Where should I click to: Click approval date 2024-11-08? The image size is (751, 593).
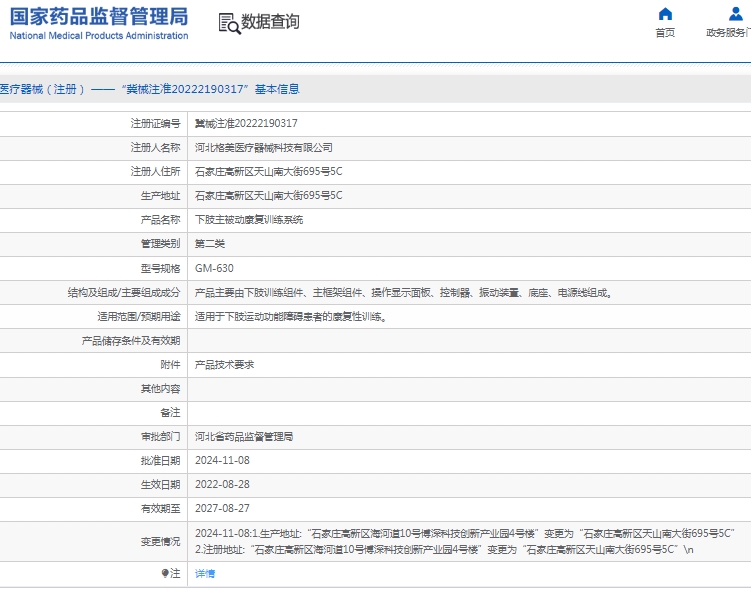(x=222, y=460)
